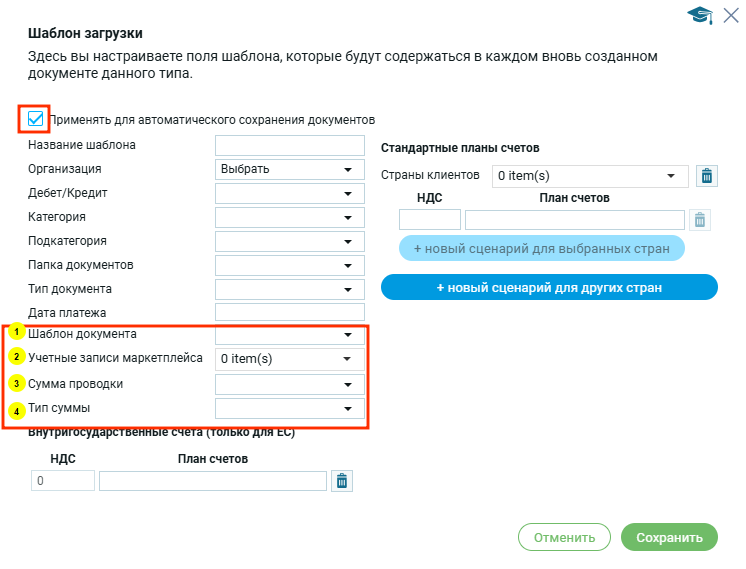Expand the Дебет/Кредит dropdown
The height and width of the screenshot is (569, 746).
[x=290, y=193]
